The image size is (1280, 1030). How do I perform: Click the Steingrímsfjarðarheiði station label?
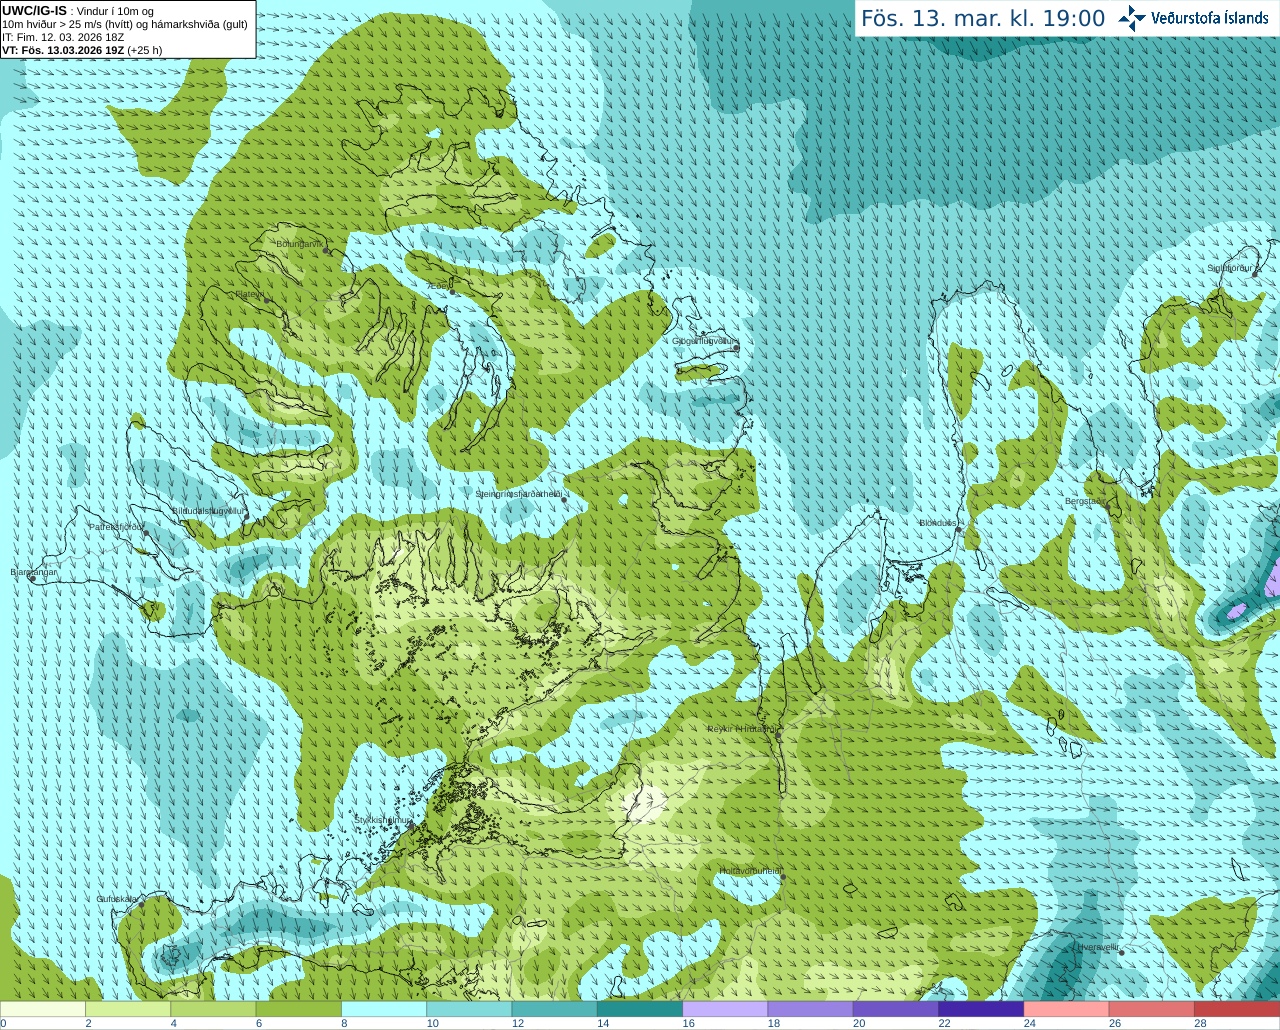(518, 494)
